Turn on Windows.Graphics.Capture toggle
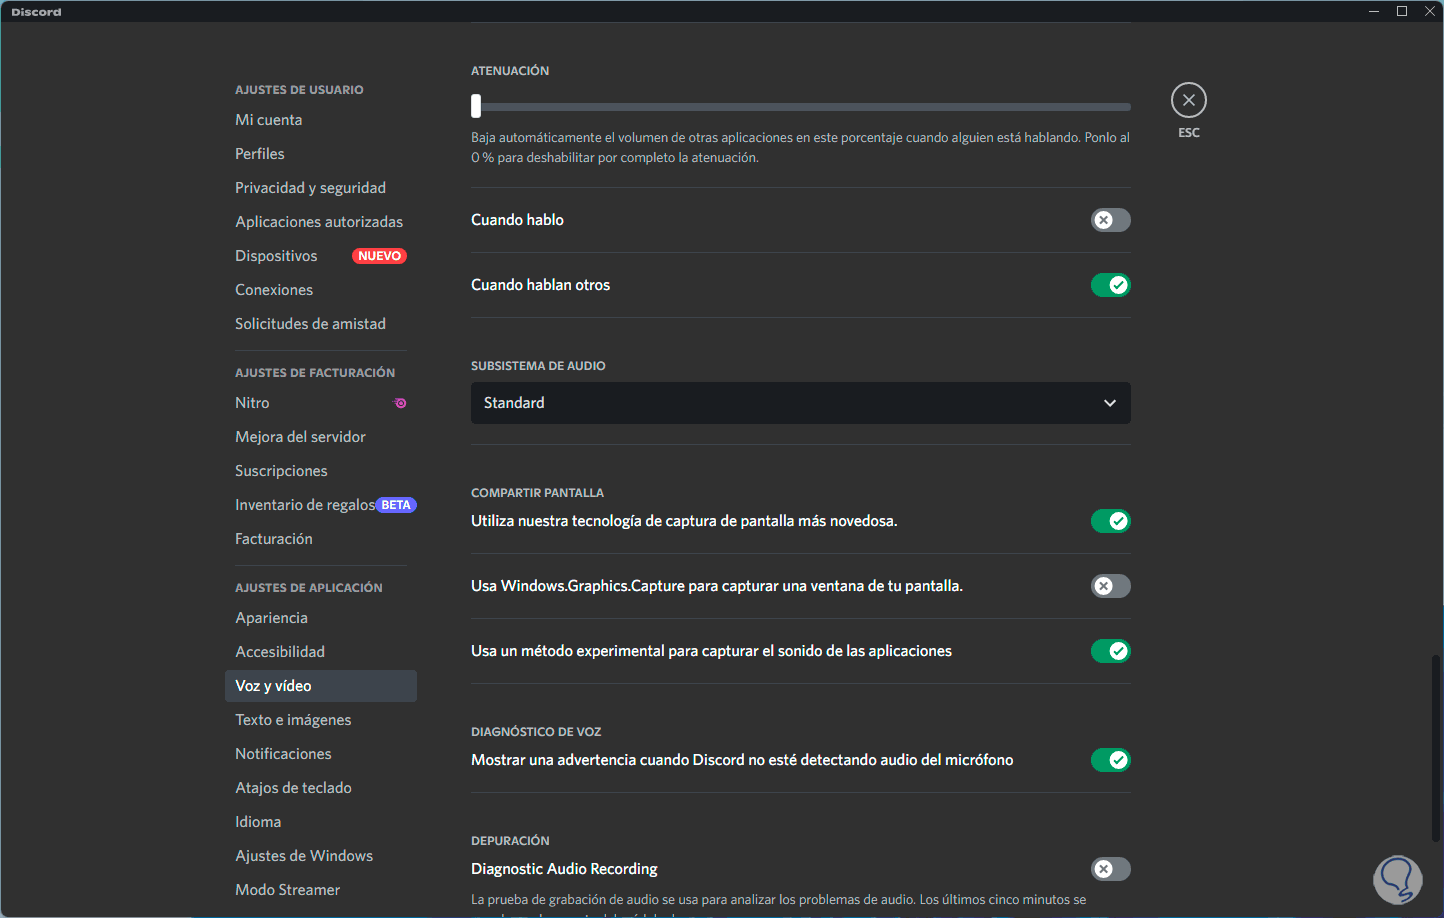 [1110, 586]
